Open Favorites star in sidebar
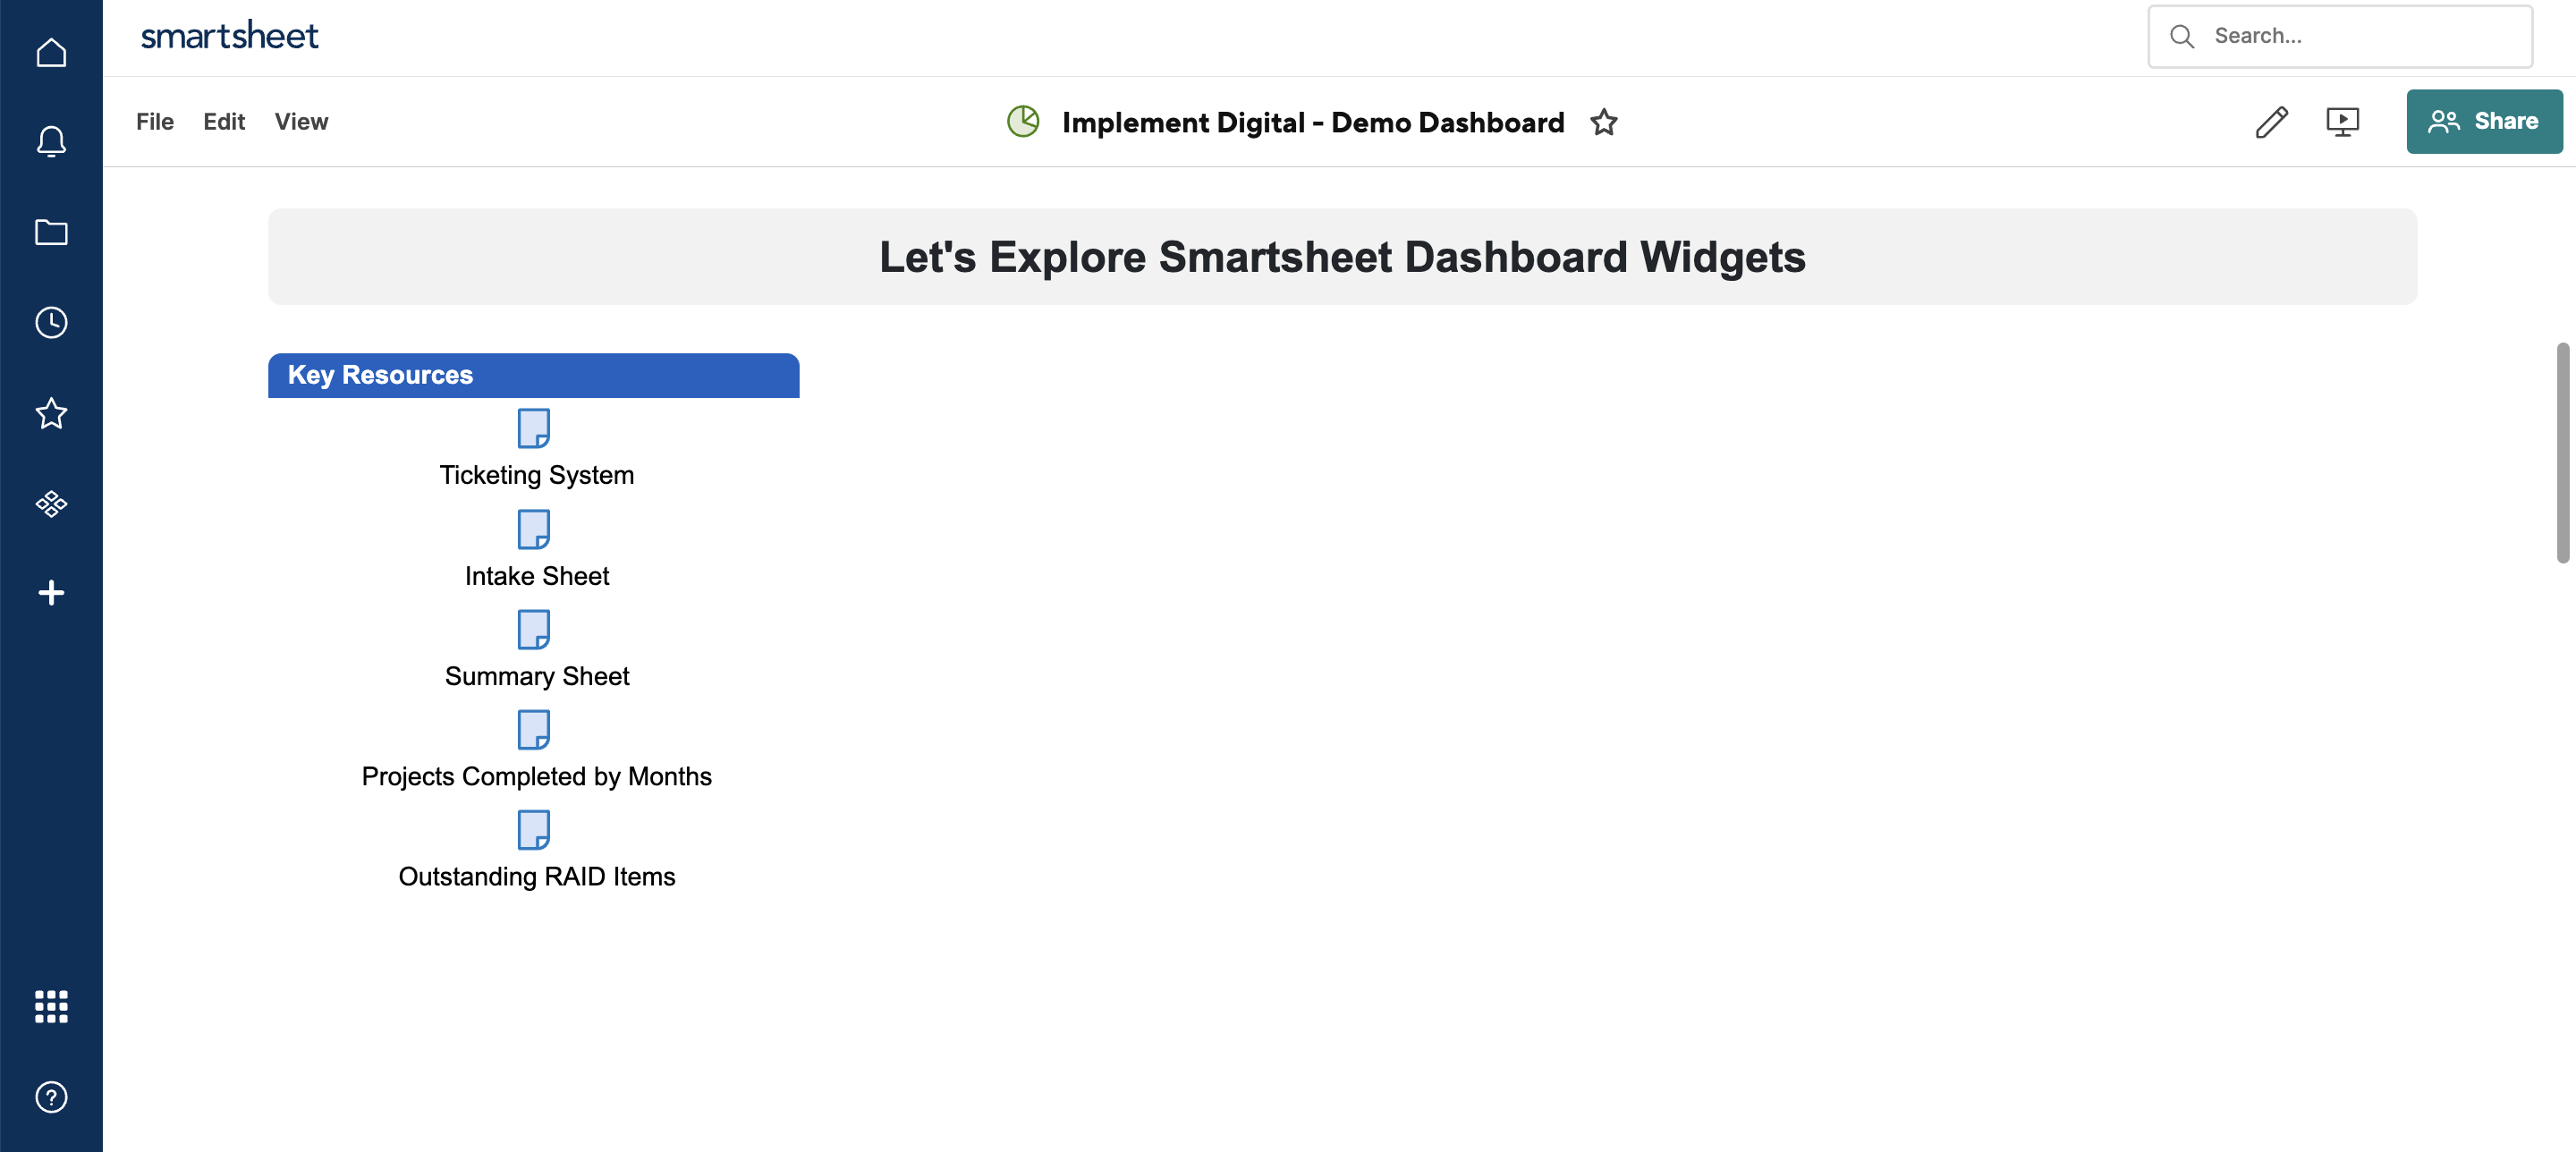The height and width of the screenshot is (1152, 2576). click(x=51, y=413)
